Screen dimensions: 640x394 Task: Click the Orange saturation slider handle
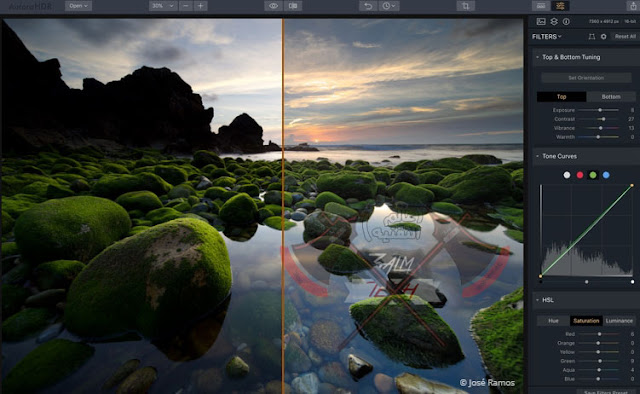coord(598,343)
